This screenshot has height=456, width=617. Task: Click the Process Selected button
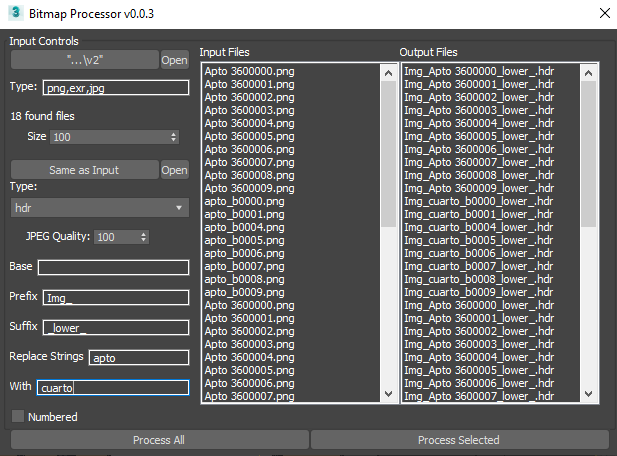pos(459,439)
